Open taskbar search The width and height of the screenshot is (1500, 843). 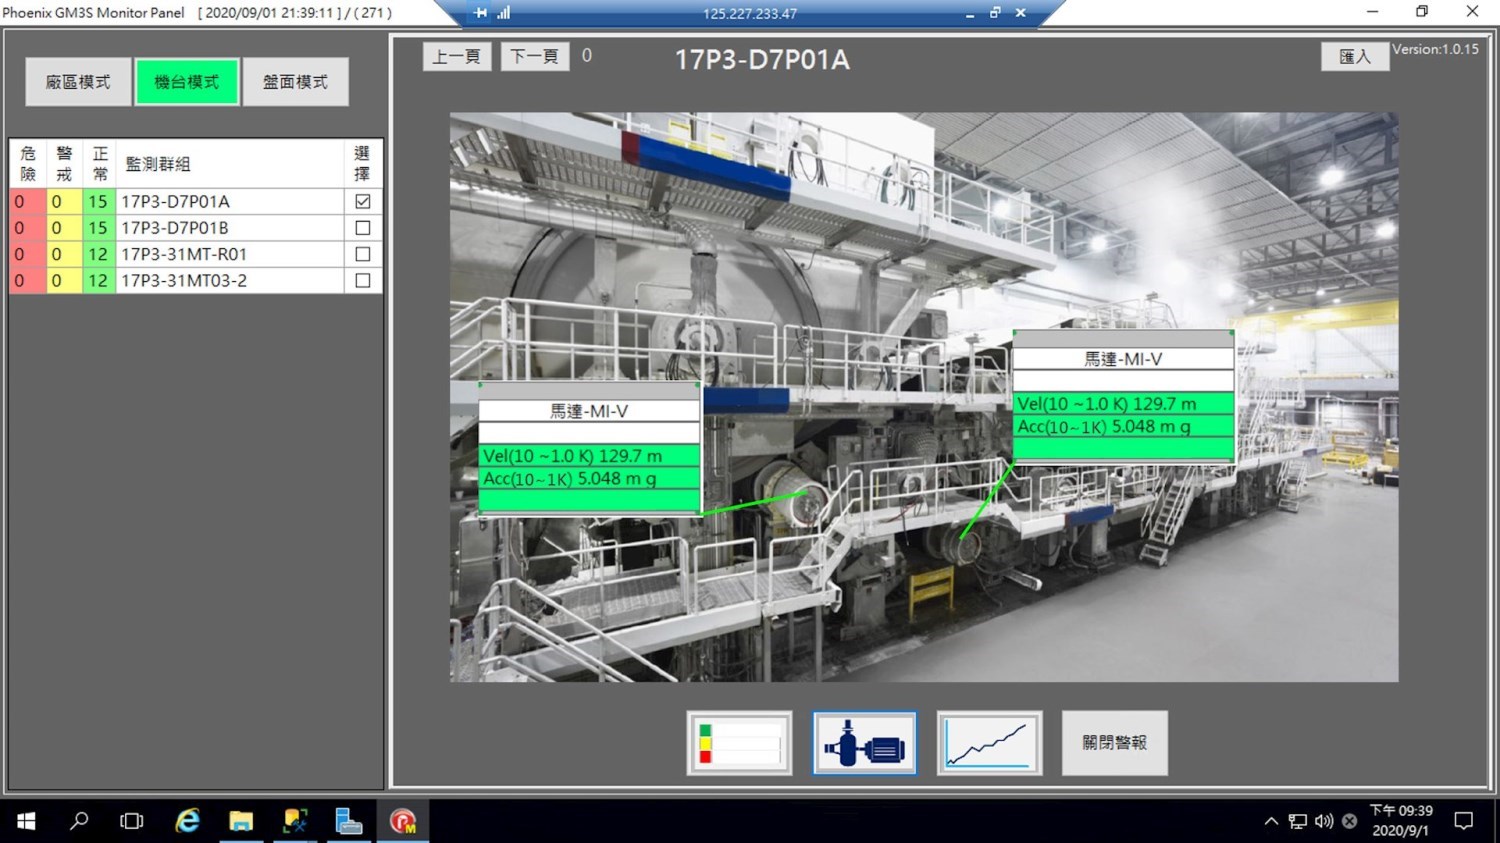(79, 821)
